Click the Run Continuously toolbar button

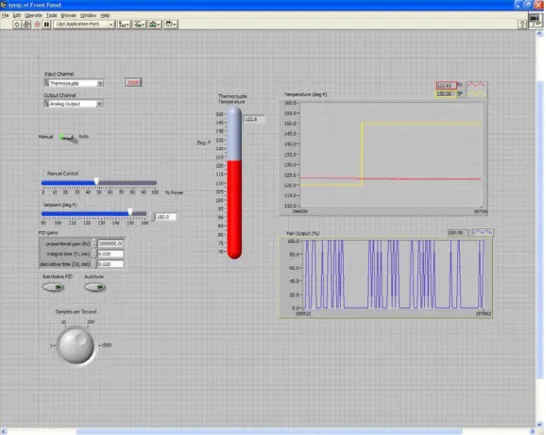pos(26,24)
